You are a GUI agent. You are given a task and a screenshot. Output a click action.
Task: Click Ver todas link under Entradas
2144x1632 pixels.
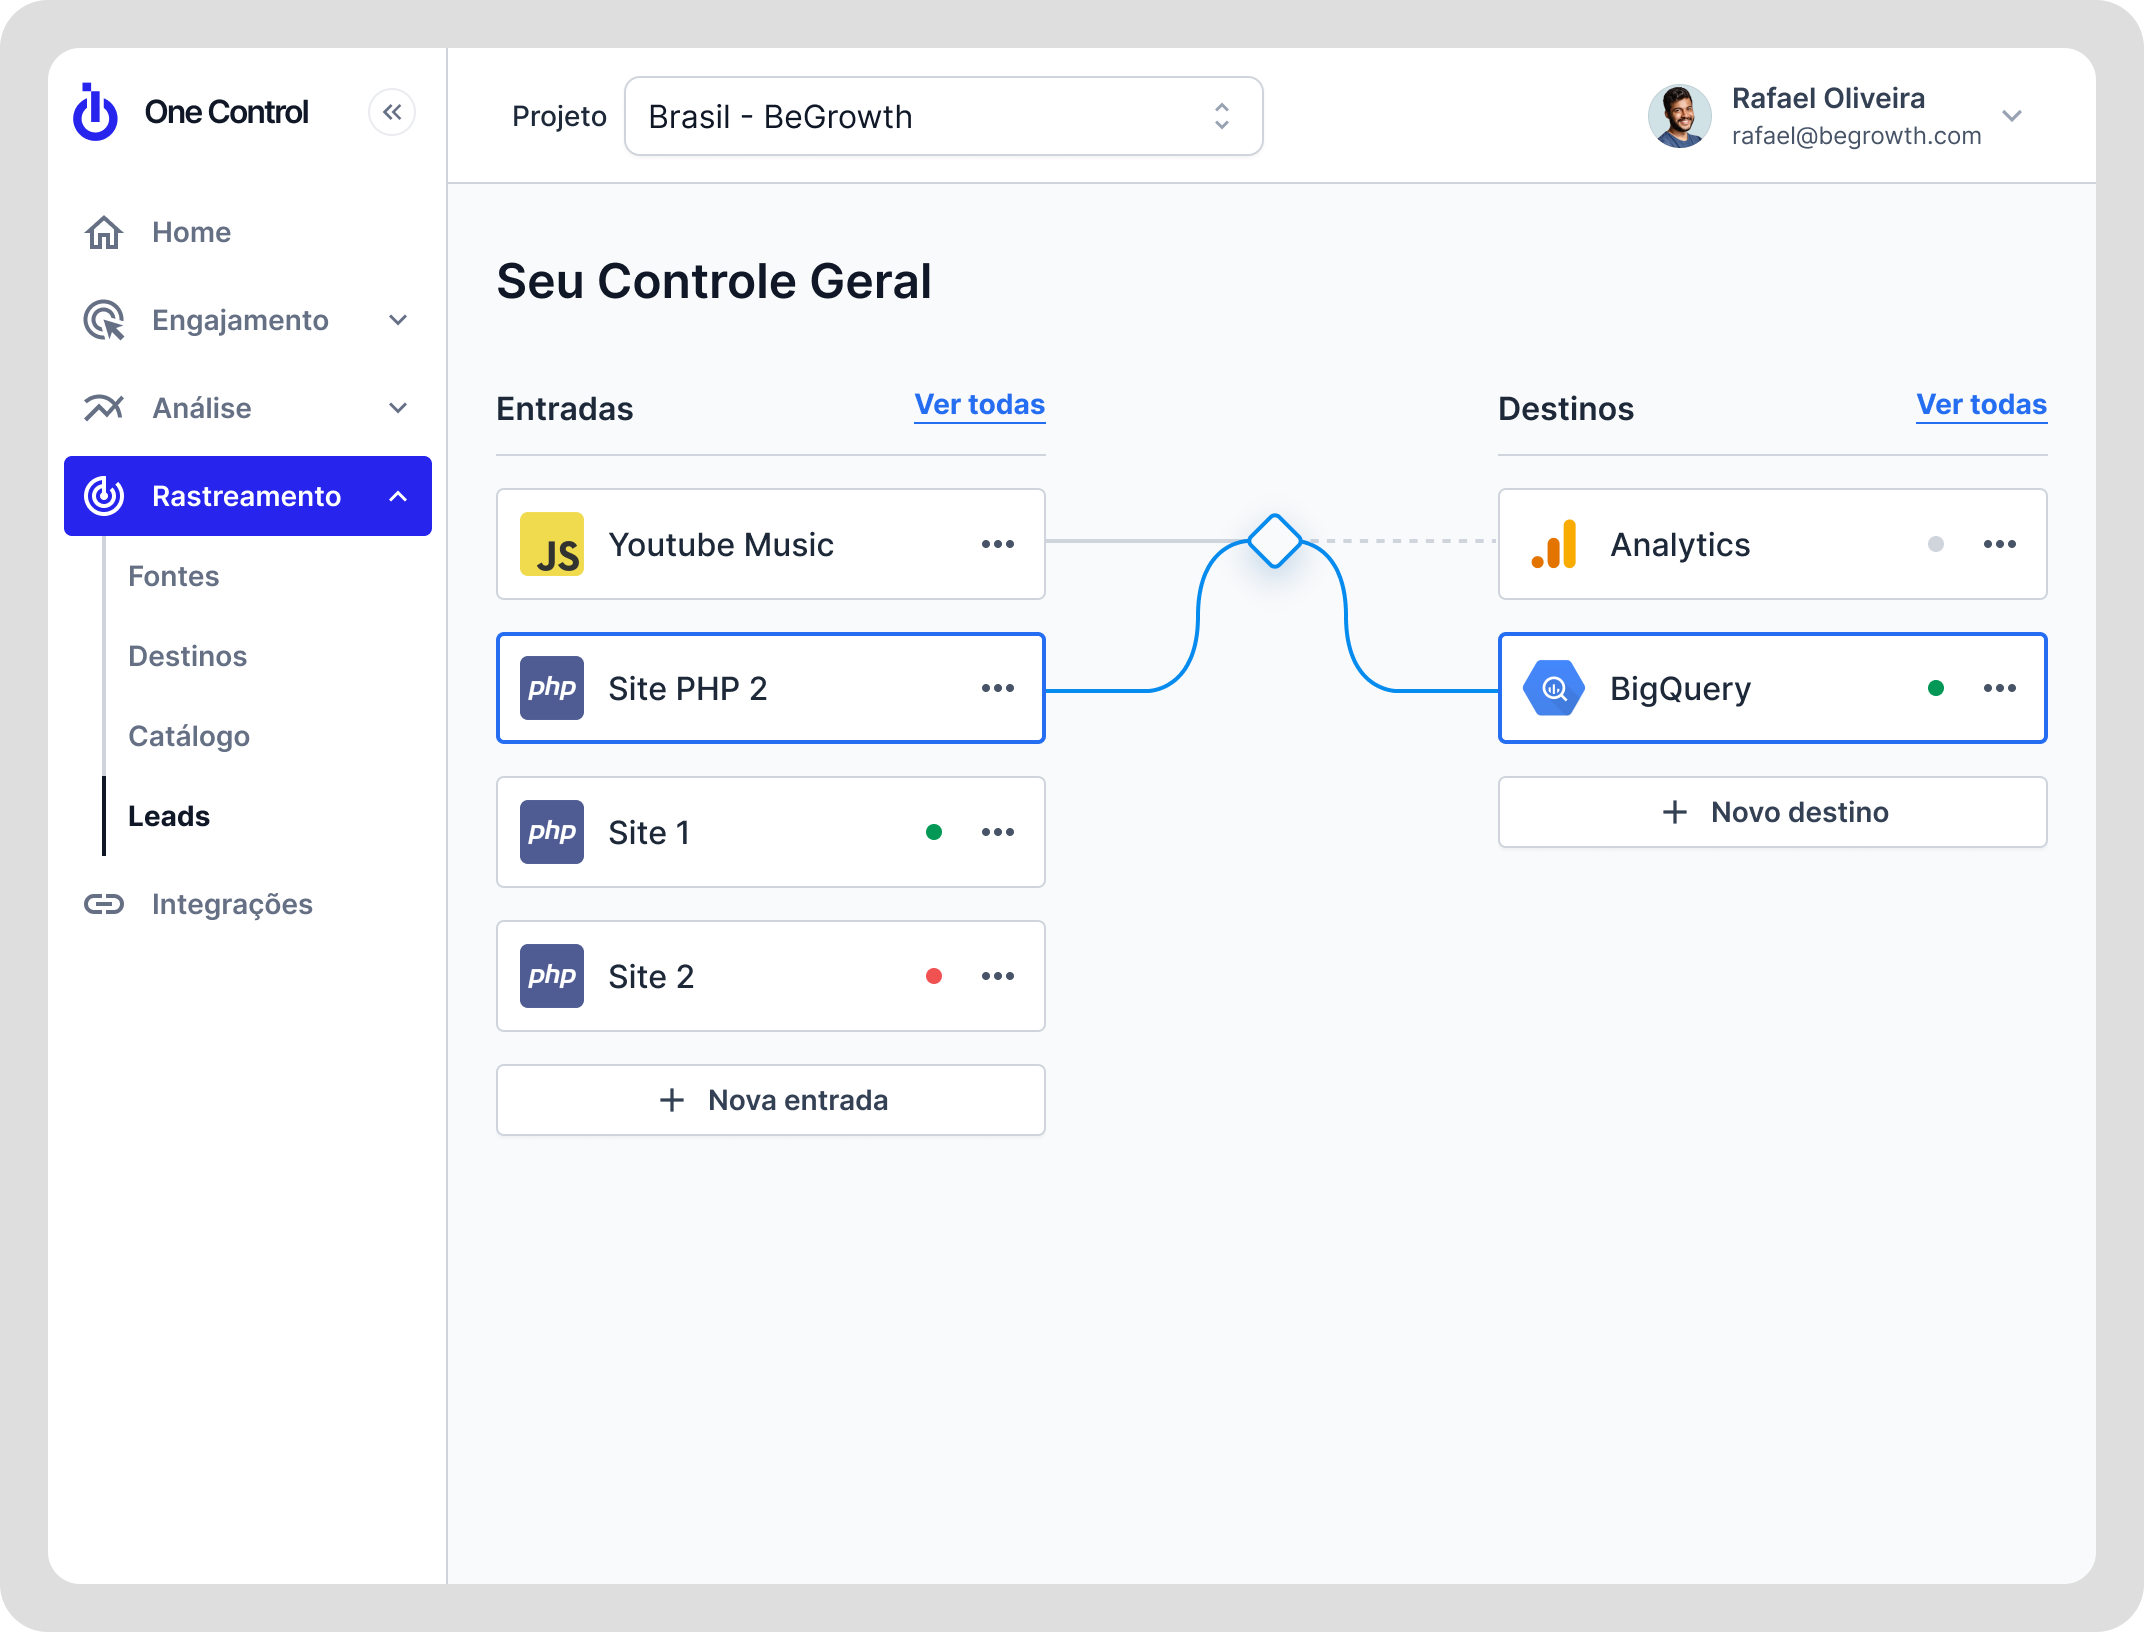pos(979,405)
